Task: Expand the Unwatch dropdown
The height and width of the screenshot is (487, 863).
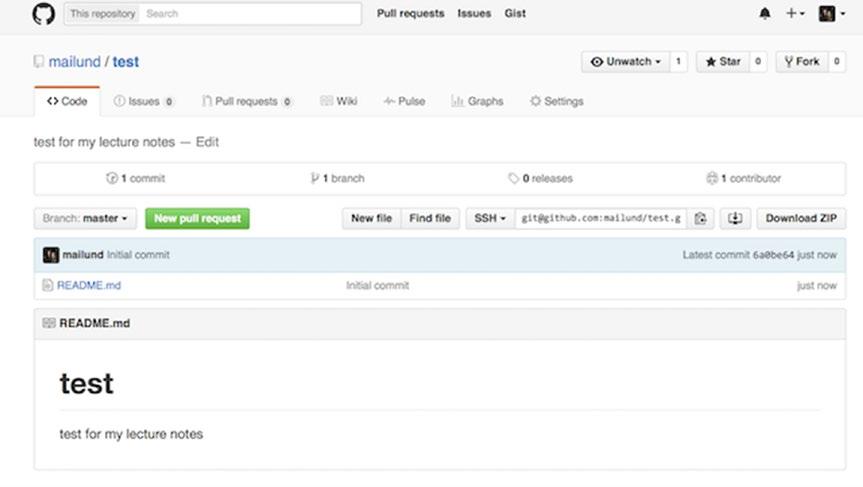Action: click(625, 62)
